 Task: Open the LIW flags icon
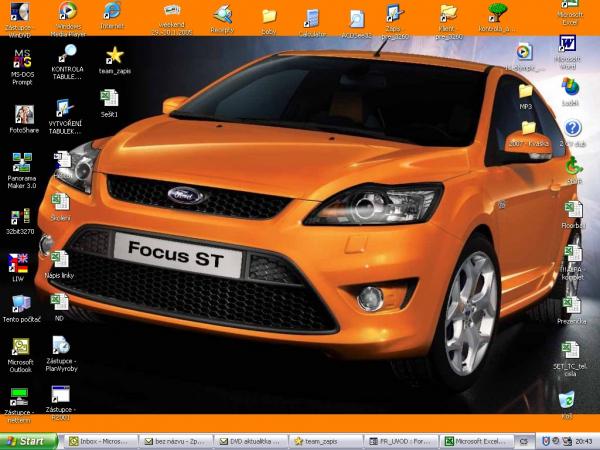coord(19,262)
